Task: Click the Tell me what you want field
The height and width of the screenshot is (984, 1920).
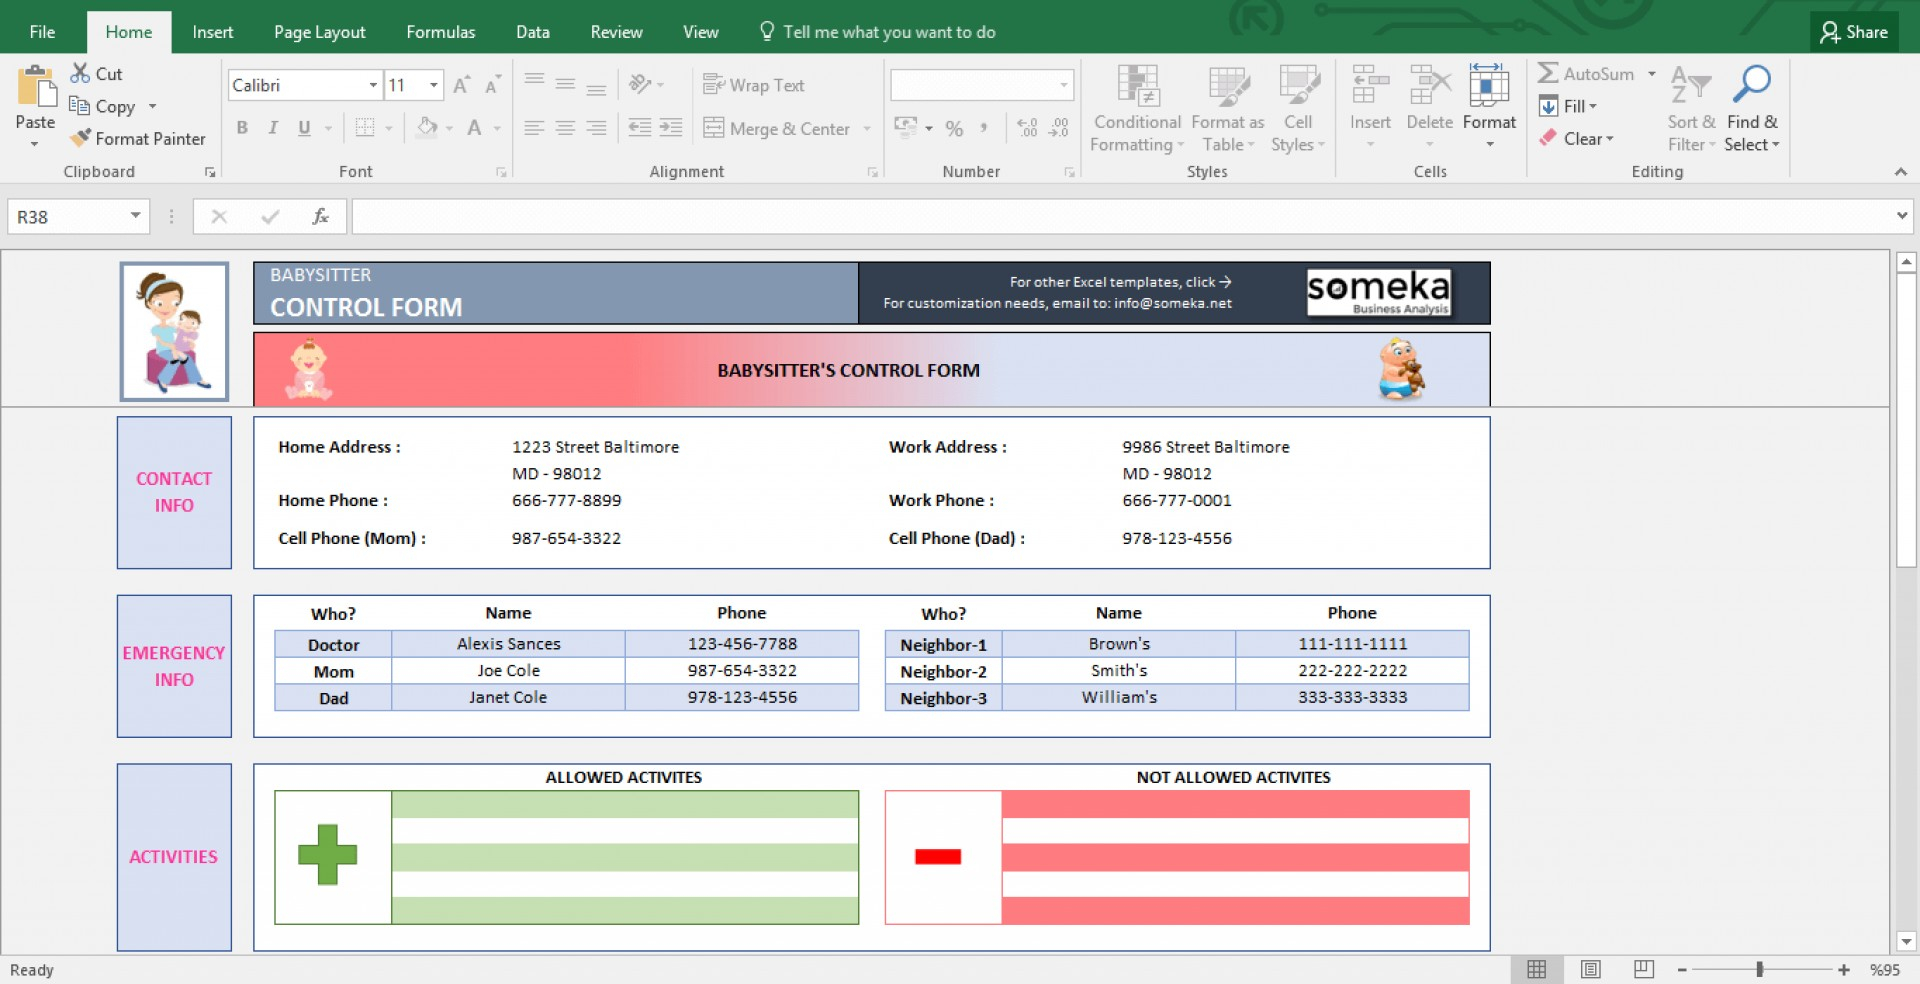Action: click(878, 32)
